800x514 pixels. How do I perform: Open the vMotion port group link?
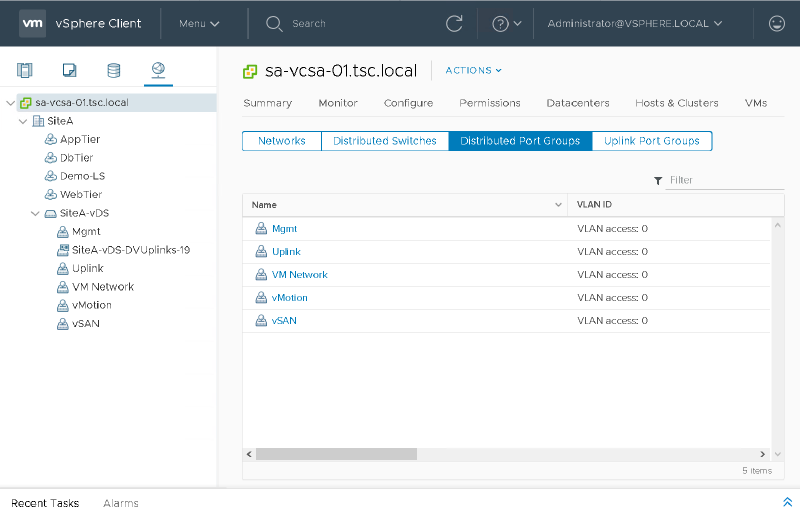pos(289,298)
